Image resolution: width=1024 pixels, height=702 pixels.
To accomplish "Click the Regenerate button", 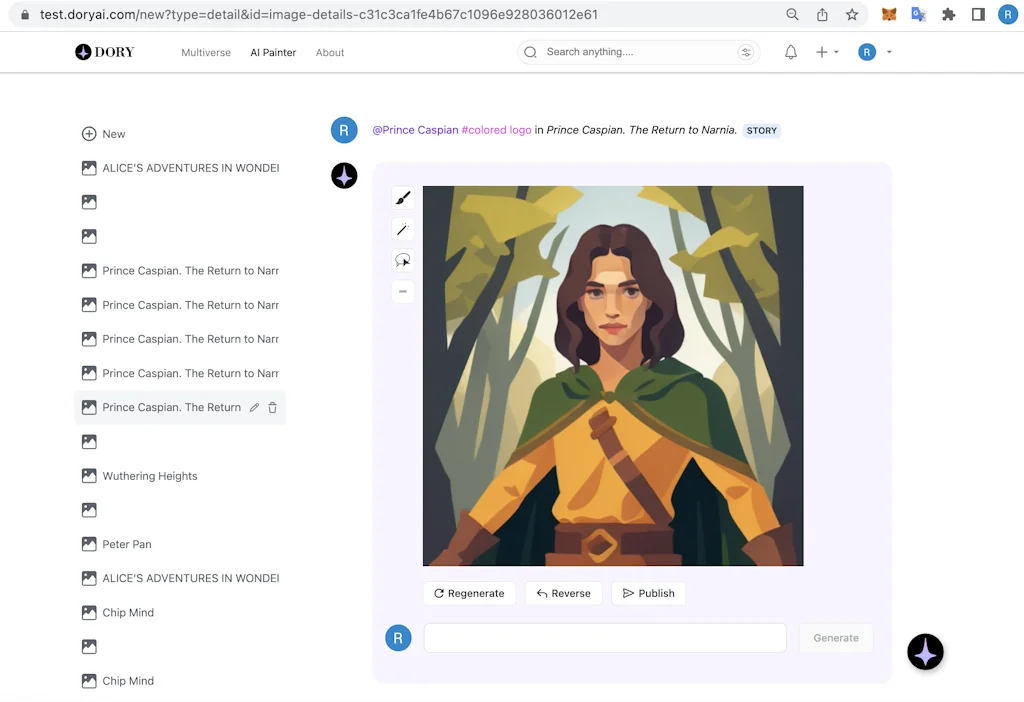I will pyautogui.click(x=469, y=593).
